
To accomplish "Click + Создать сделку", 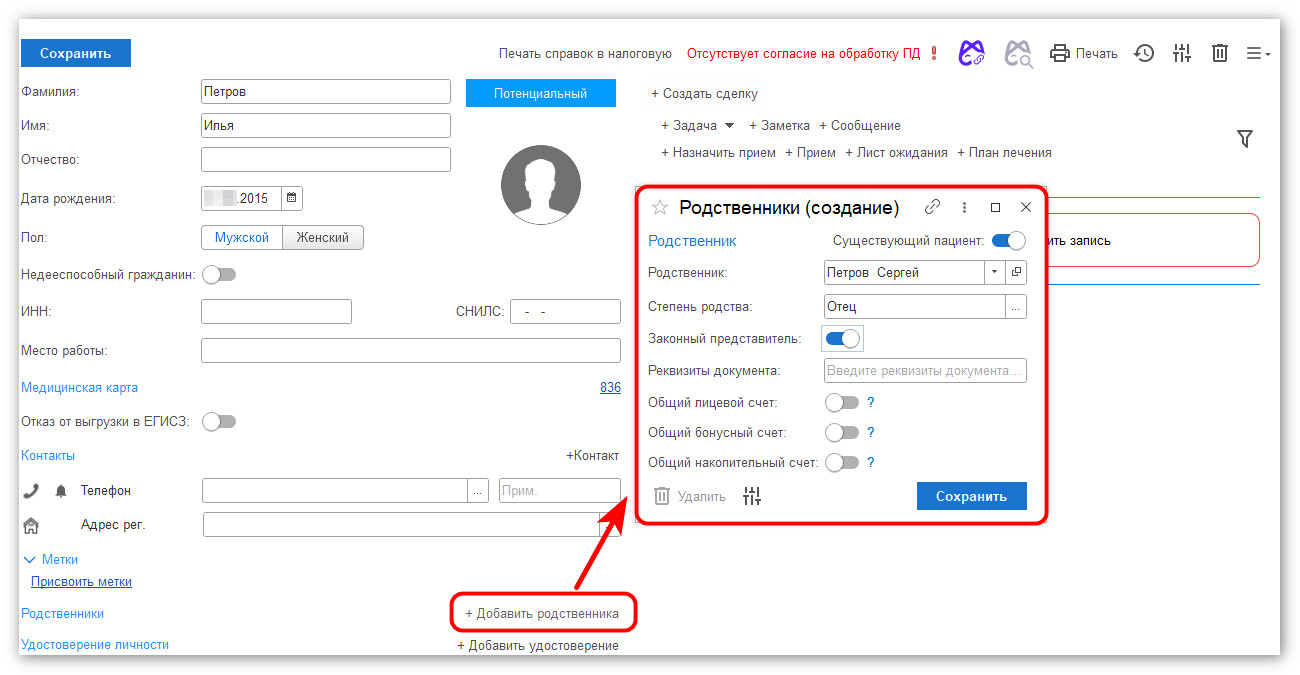I will (x=704, y=93).
